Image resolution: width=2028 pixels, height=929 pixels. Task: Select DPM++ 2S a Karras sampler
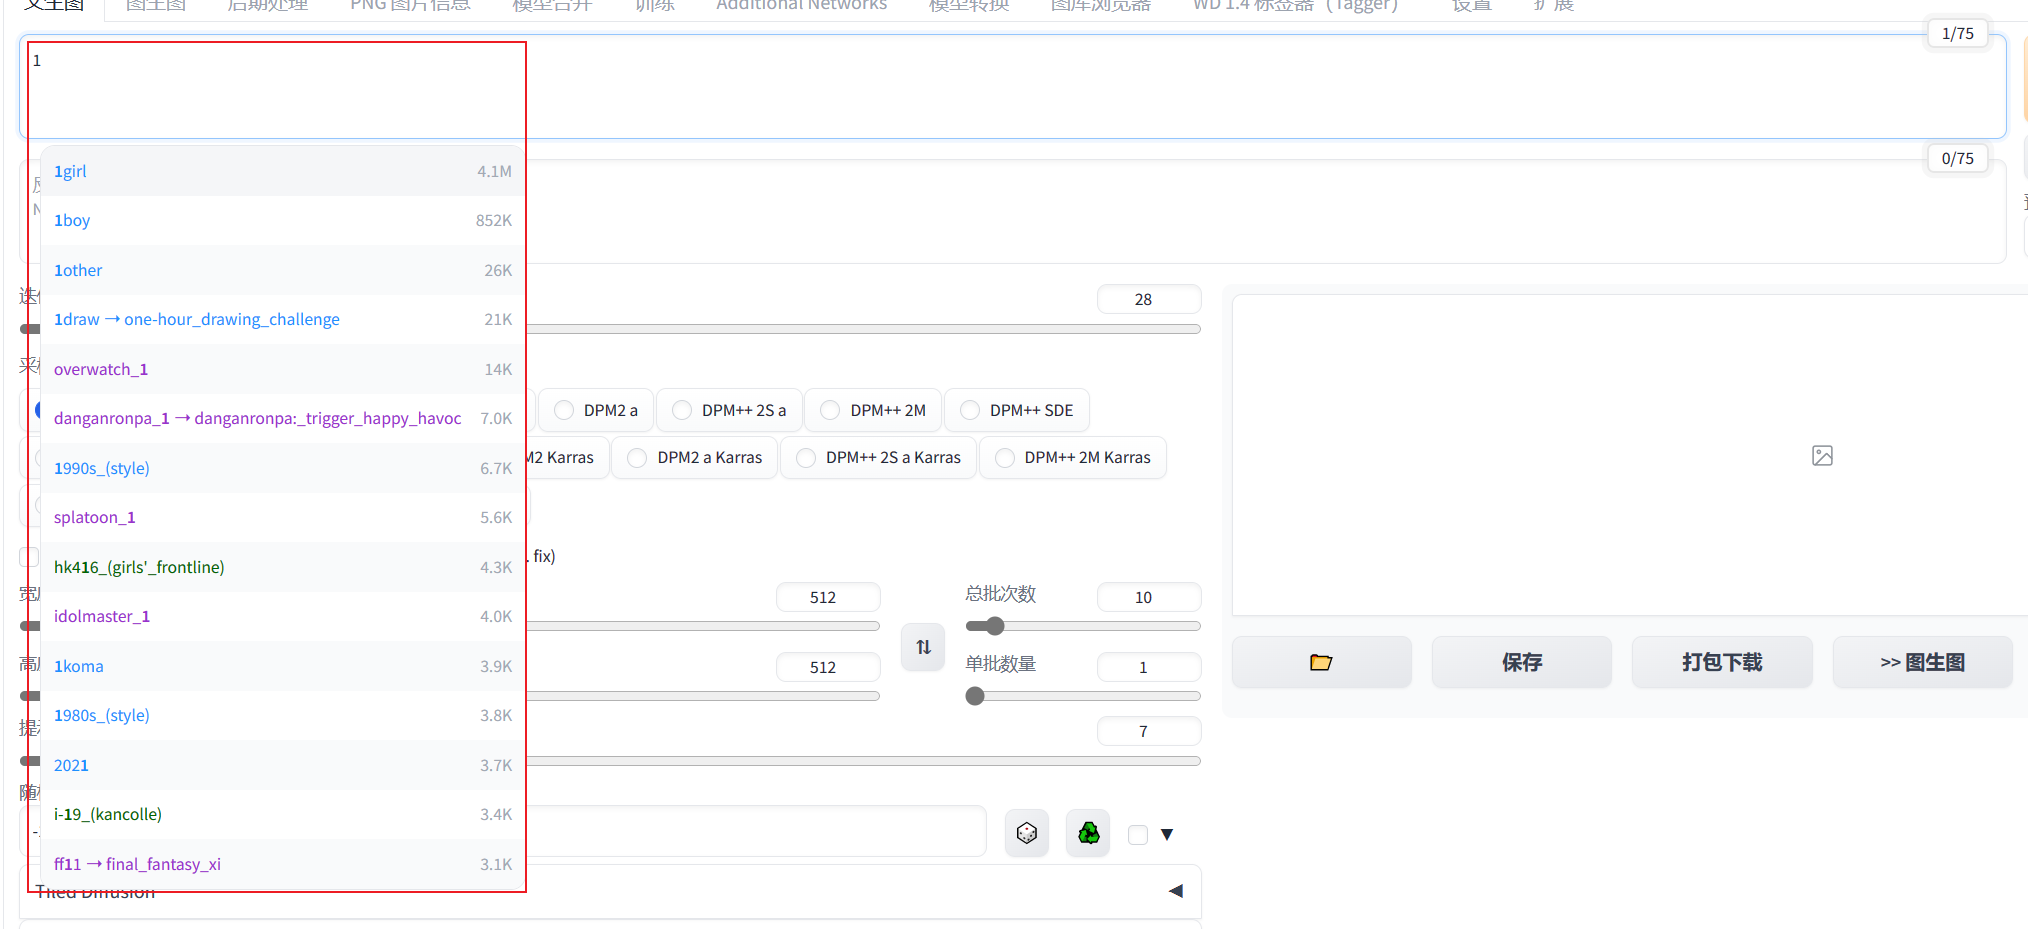click(x=879, y=457)
